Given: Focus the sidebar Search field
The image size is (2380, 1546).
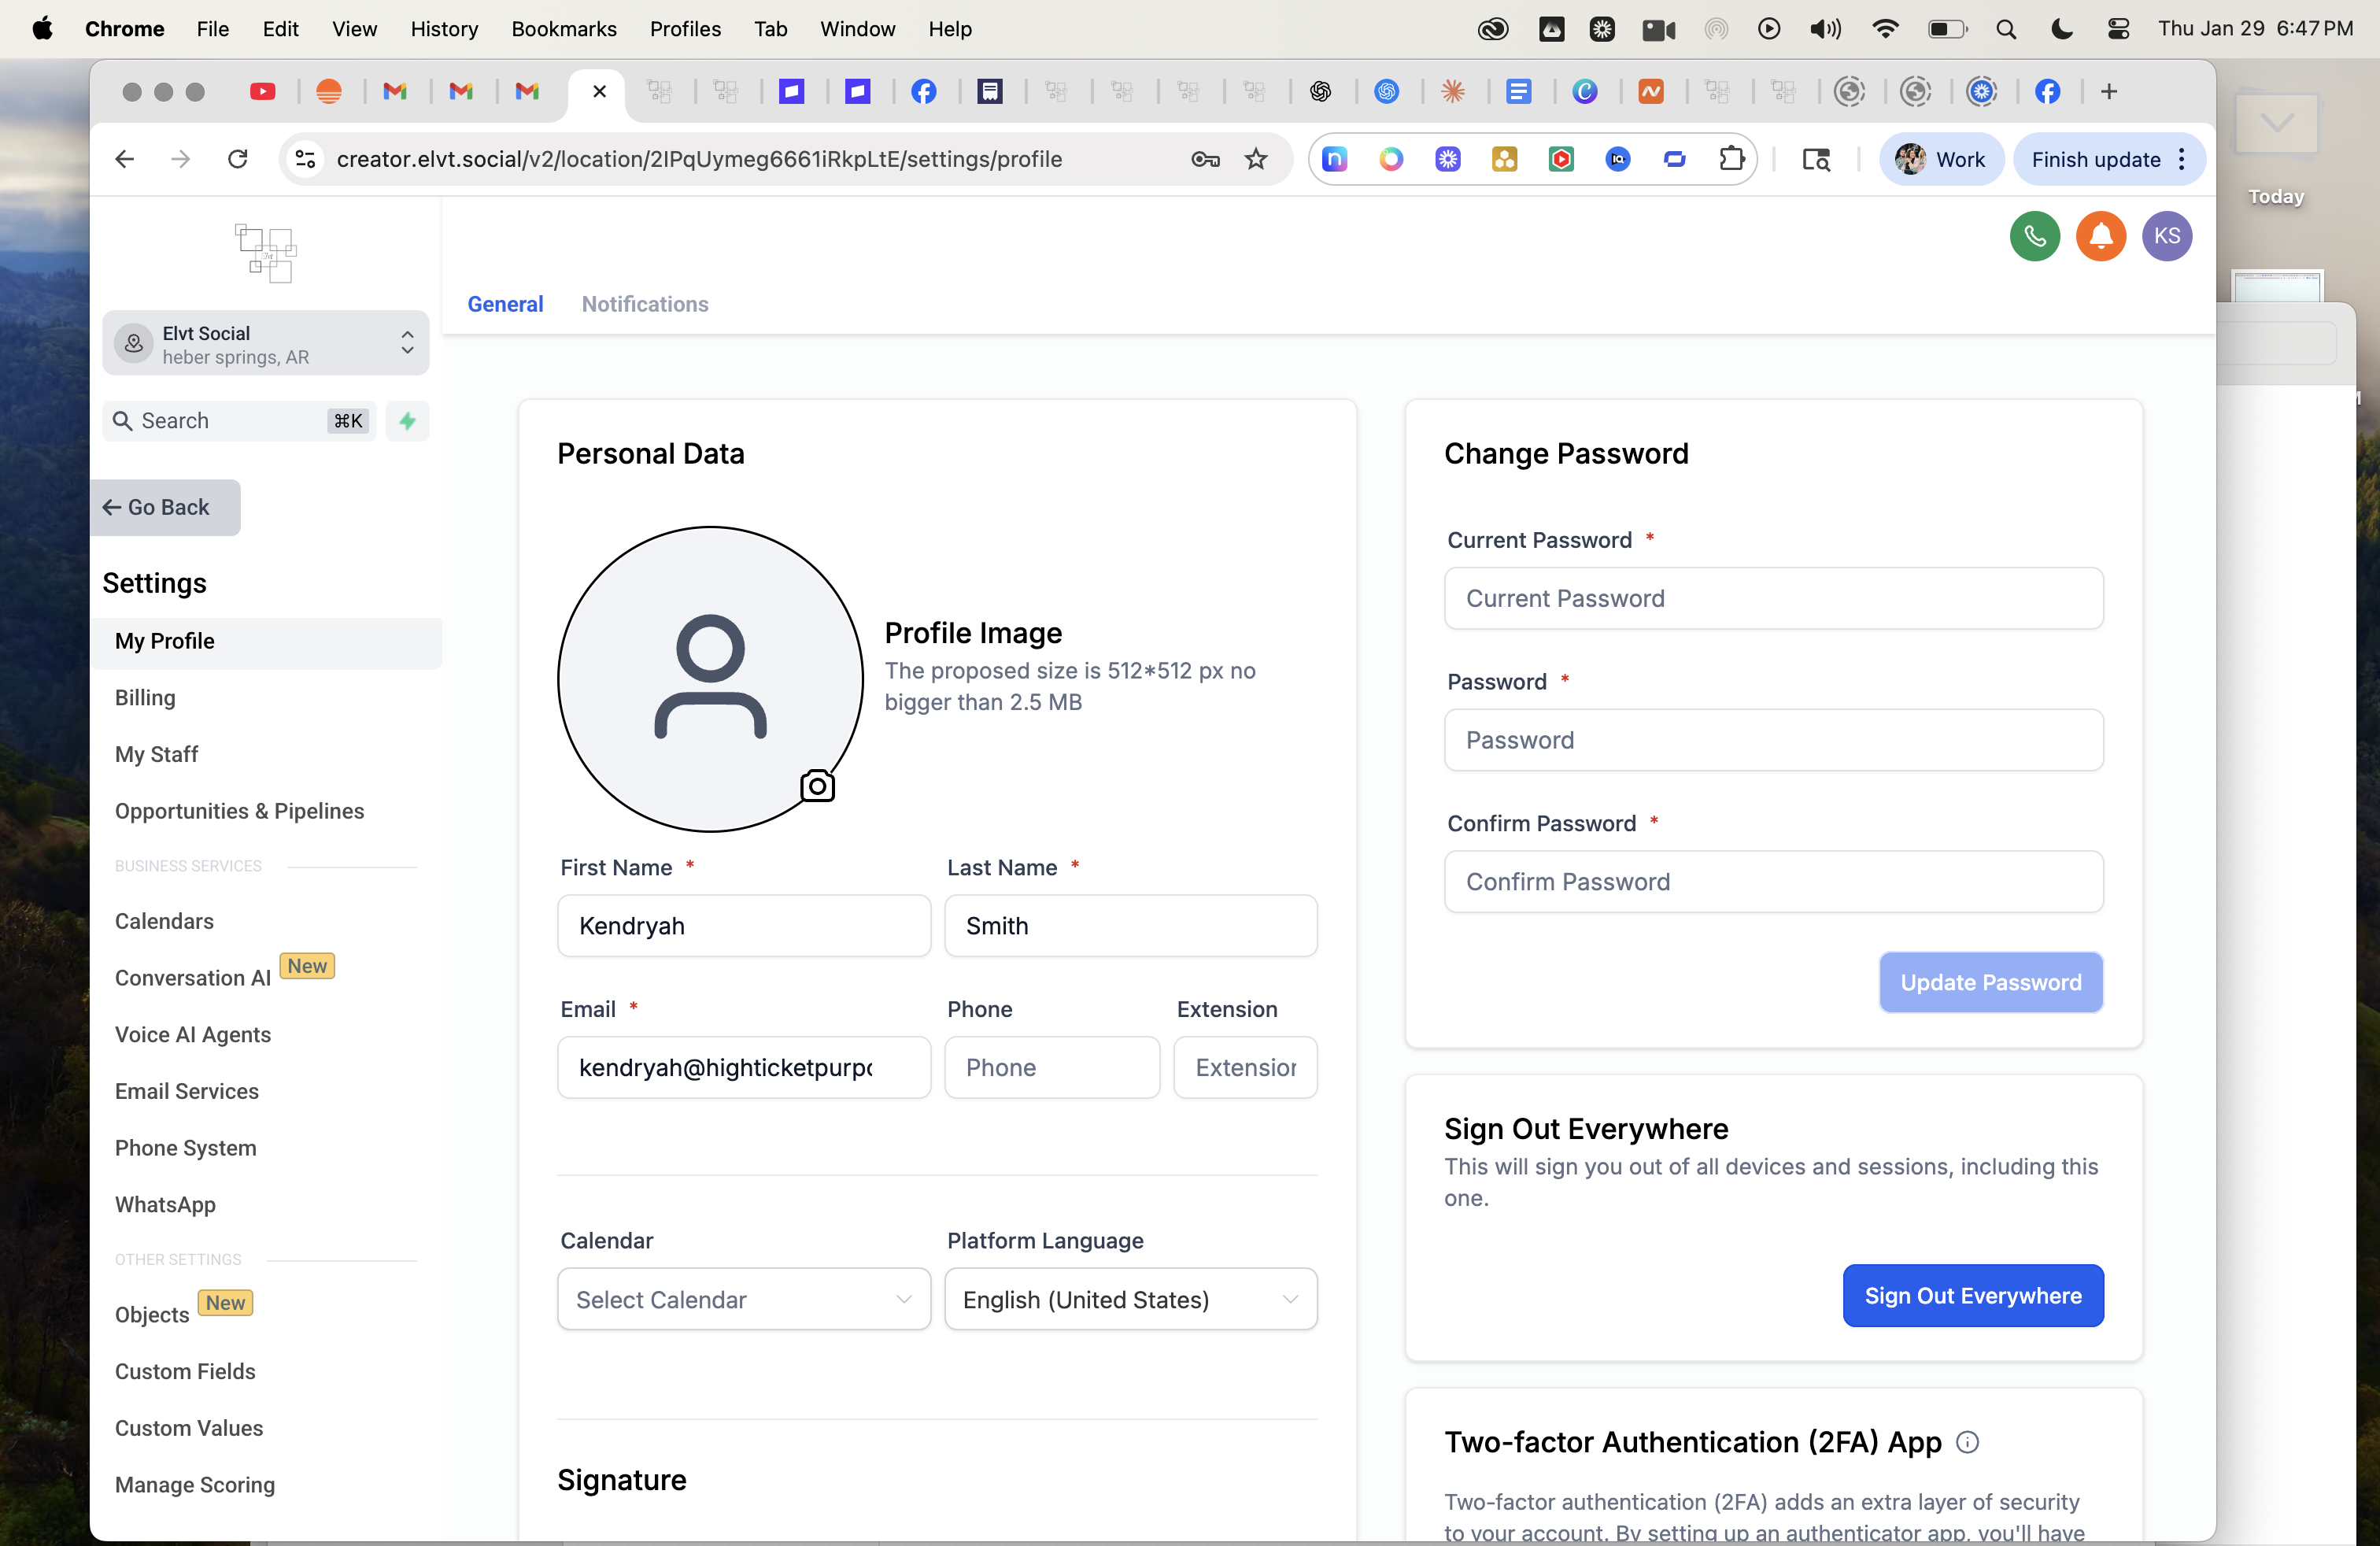Looking at the screenshot, I should [239, 421].
